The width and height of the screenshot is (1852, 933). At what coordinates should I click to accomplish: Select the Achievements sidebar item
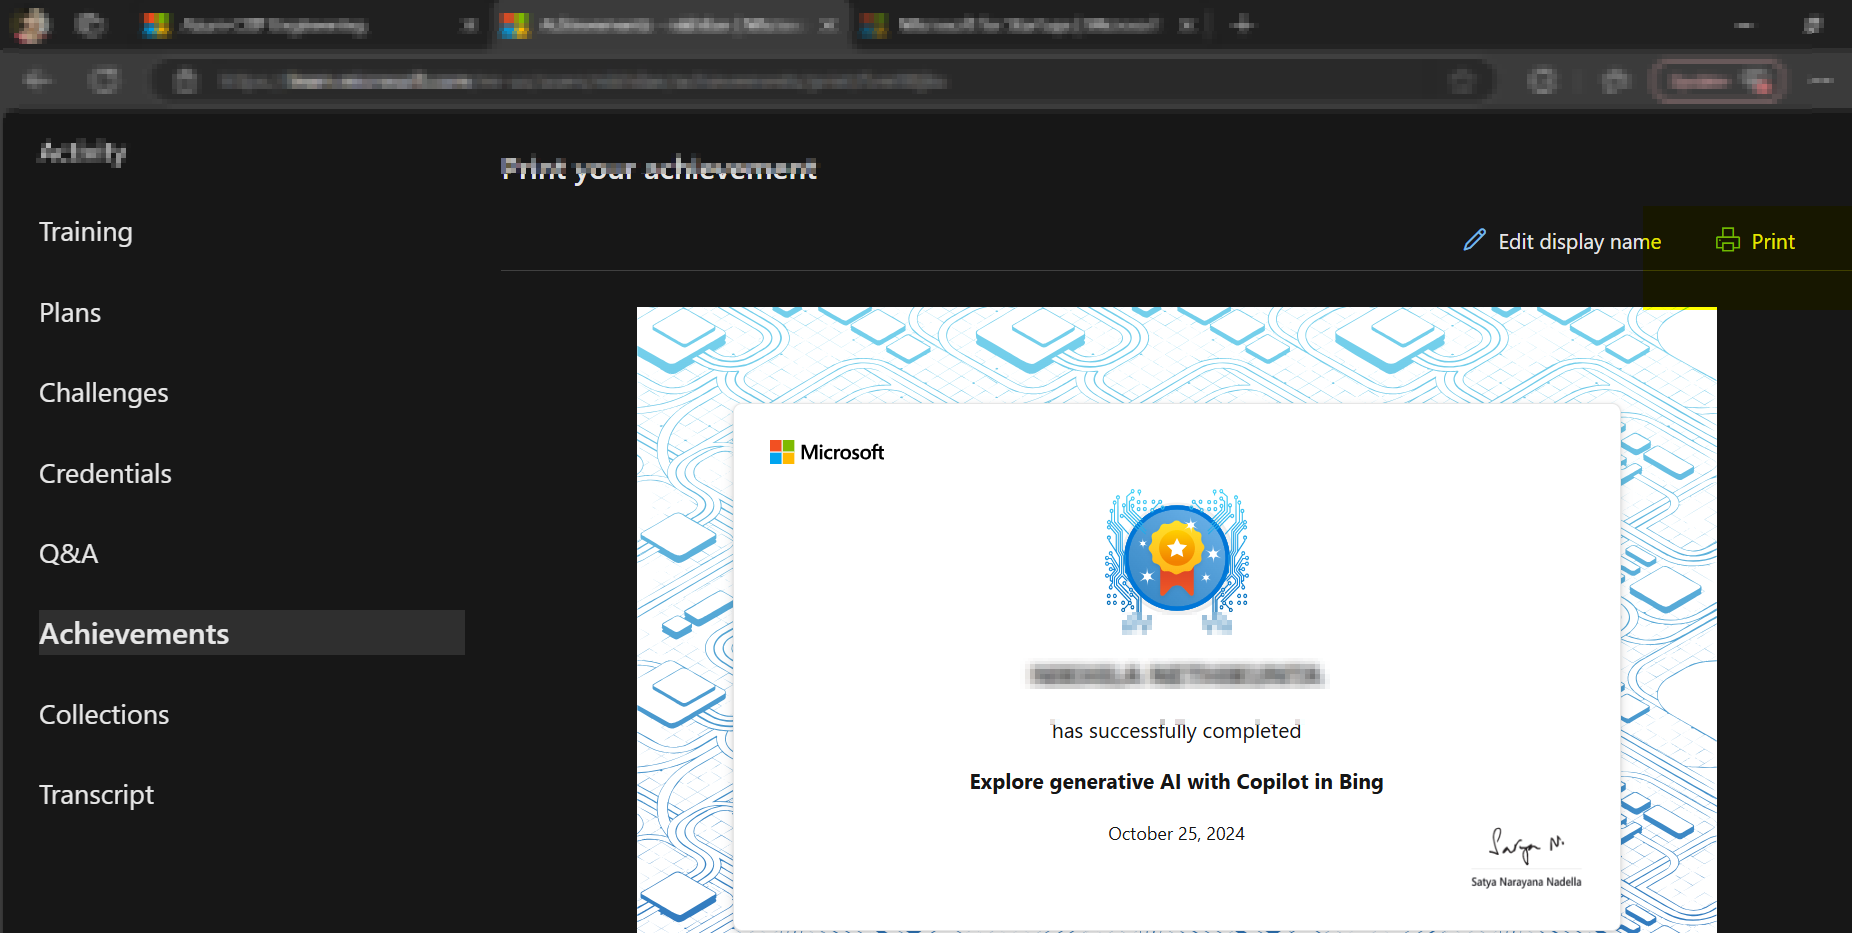[252, 633]
